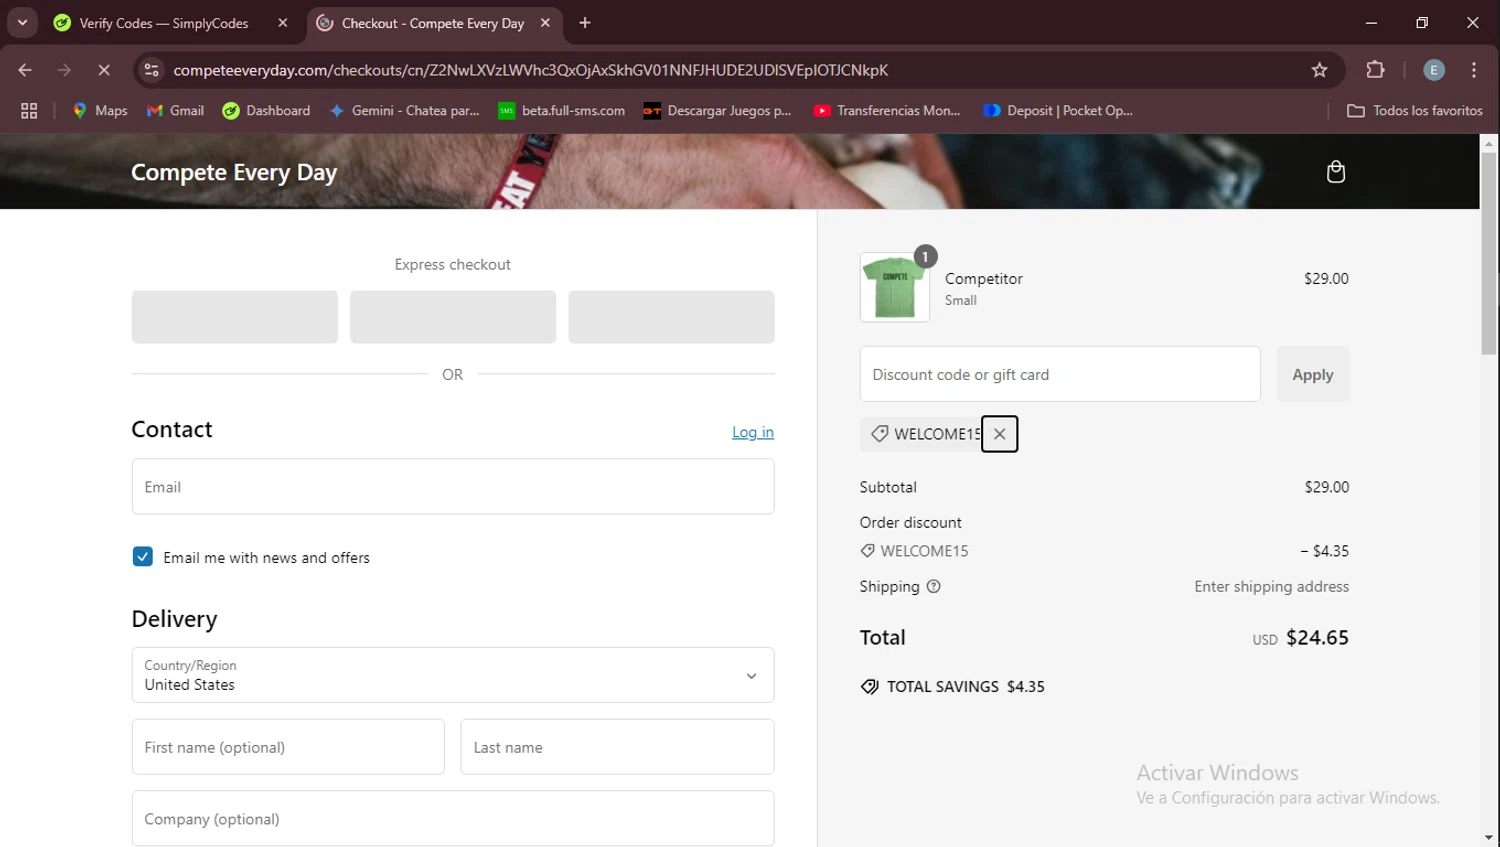The width and height of the screenshot is (1500, 847).
Task: Click the scroll down arrow of scrollbar
Action: 1489,838
